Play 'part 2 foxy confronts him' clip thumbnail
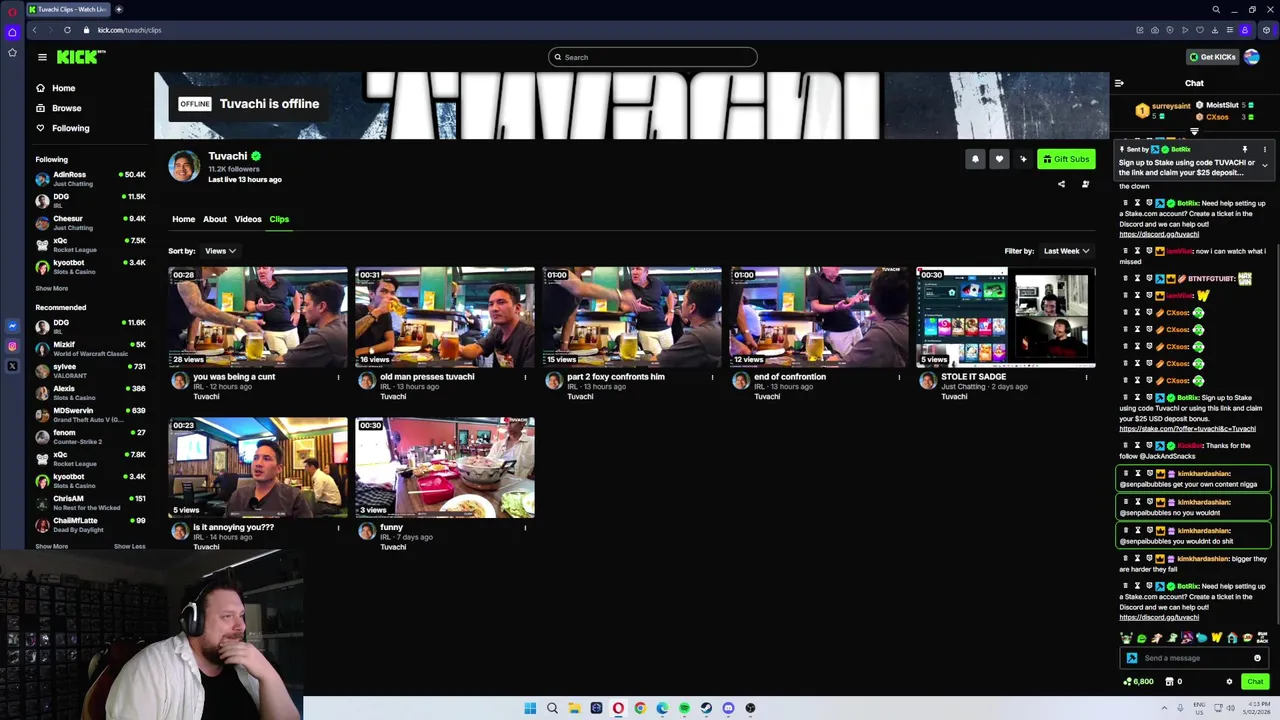 click(x=632, y=317)
